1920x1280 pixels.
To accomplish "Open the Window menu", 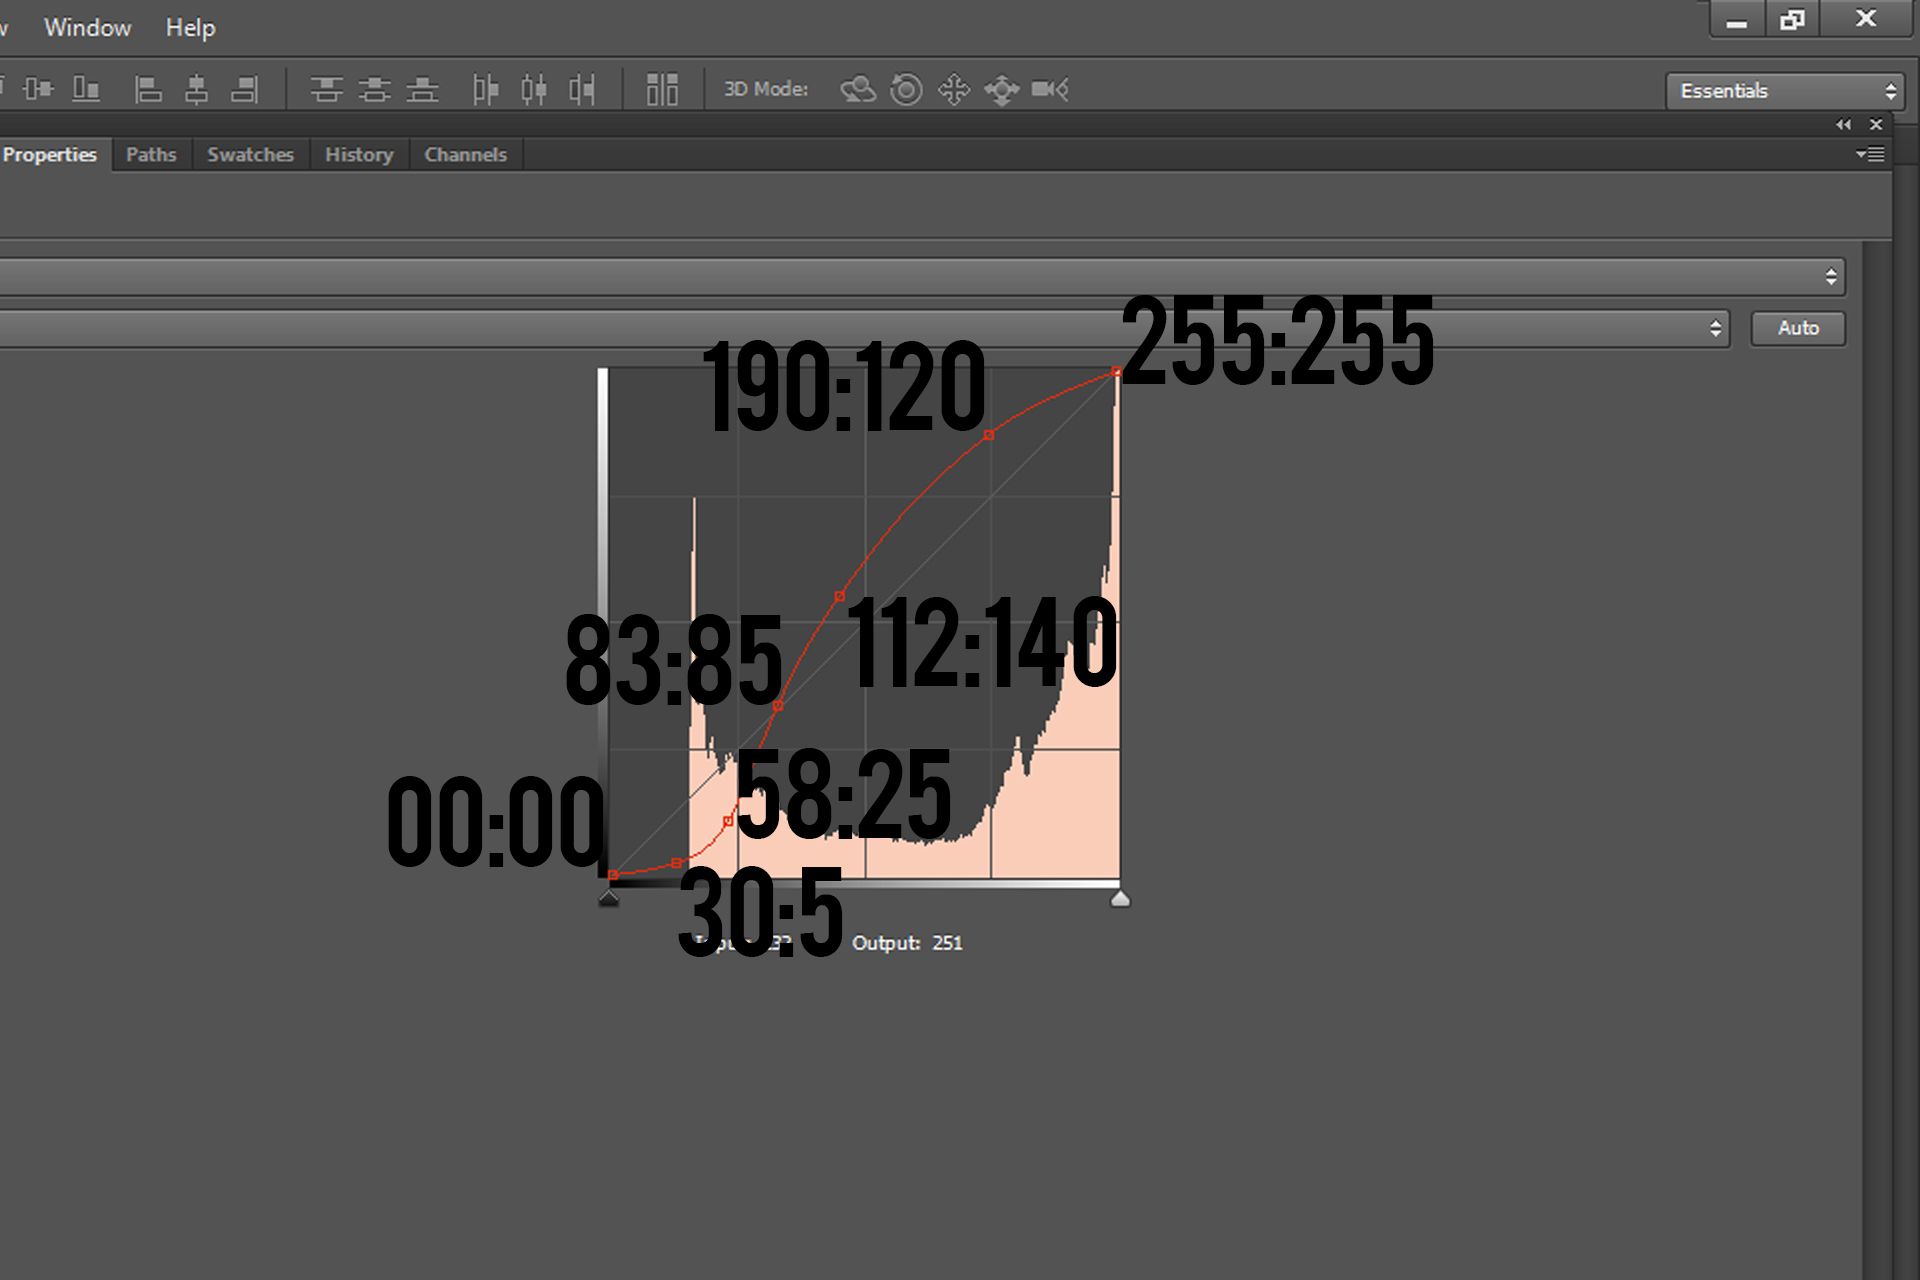I will [87, 27].
